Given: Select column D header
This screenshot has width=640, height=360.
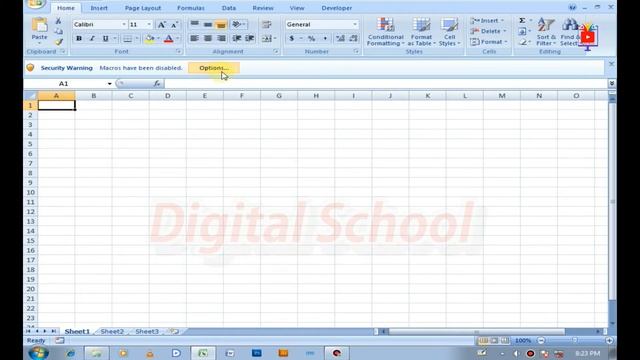Looking at the screenshot, I should coord(168,96).
